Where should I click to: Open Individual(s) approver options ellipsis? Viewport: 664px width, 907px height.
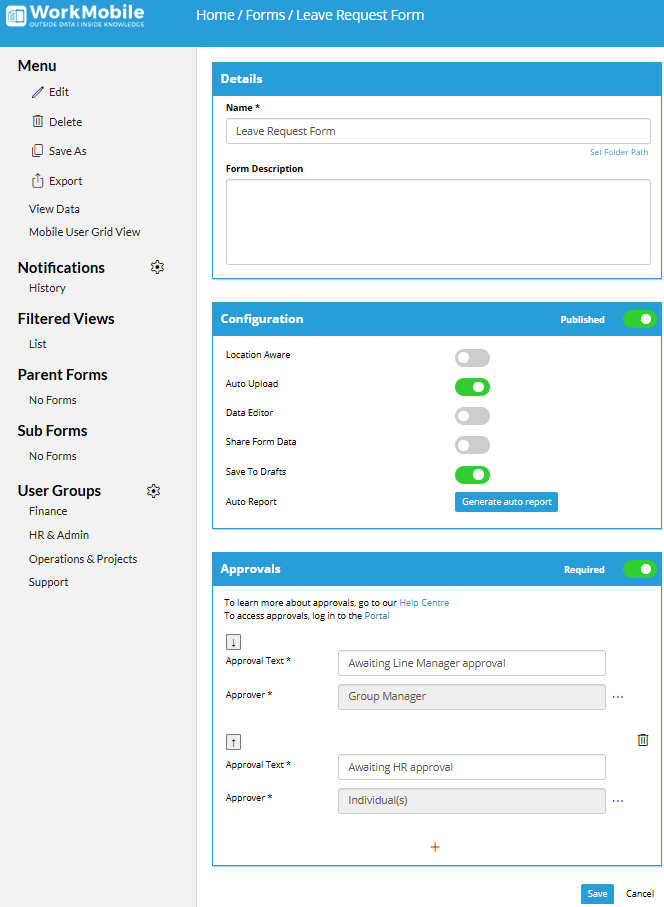coord(618,801)
